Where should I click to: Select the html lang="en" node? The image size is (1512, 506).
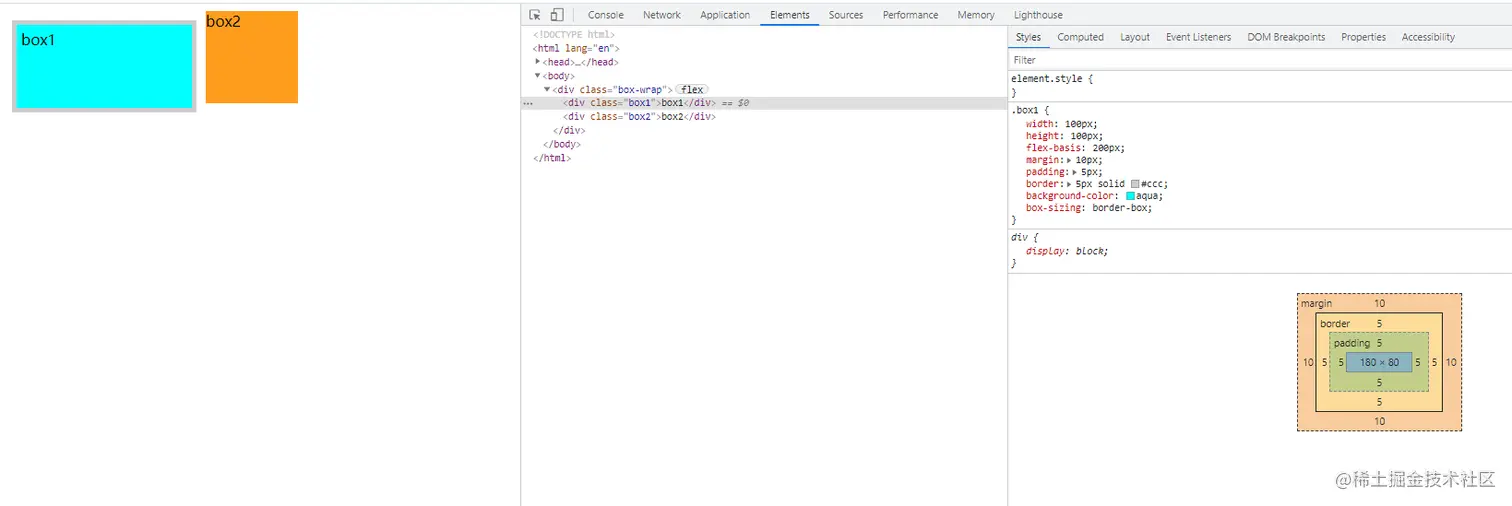[577, 48]
